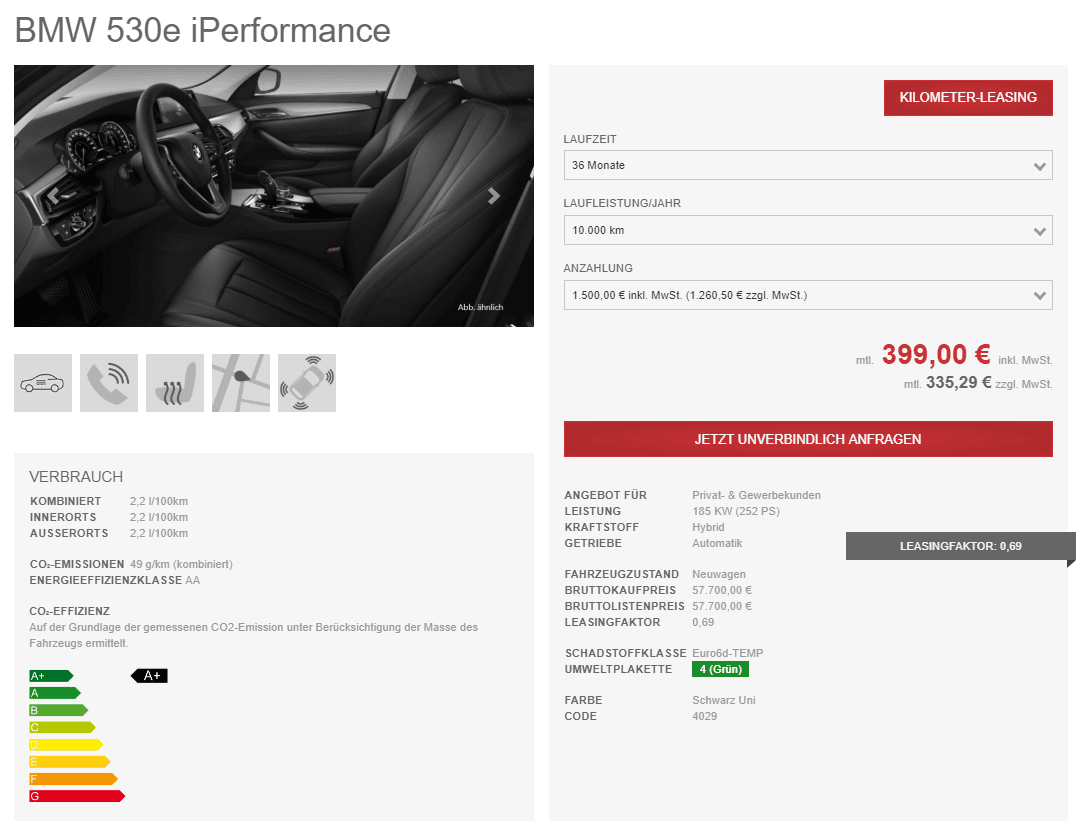Show the next car image

[x=494, y=196]
